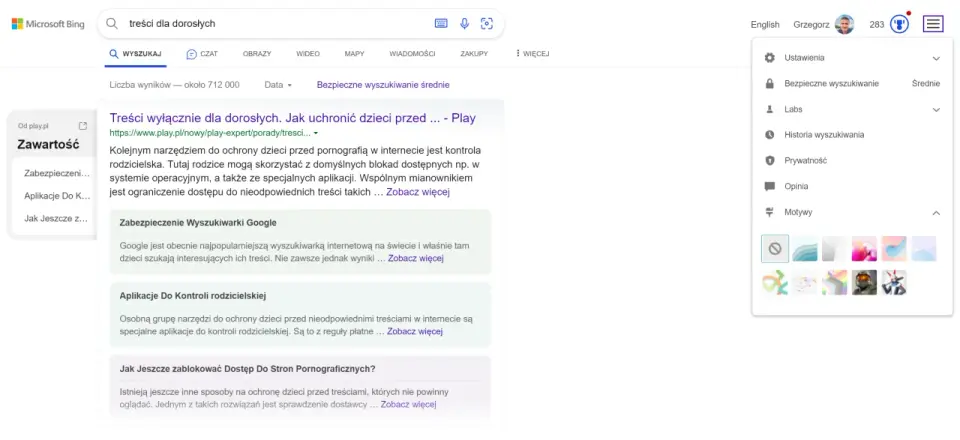The image size is (960, 440).
Task: Click the Motywy paint roller icon
Action: pos(770,212)
